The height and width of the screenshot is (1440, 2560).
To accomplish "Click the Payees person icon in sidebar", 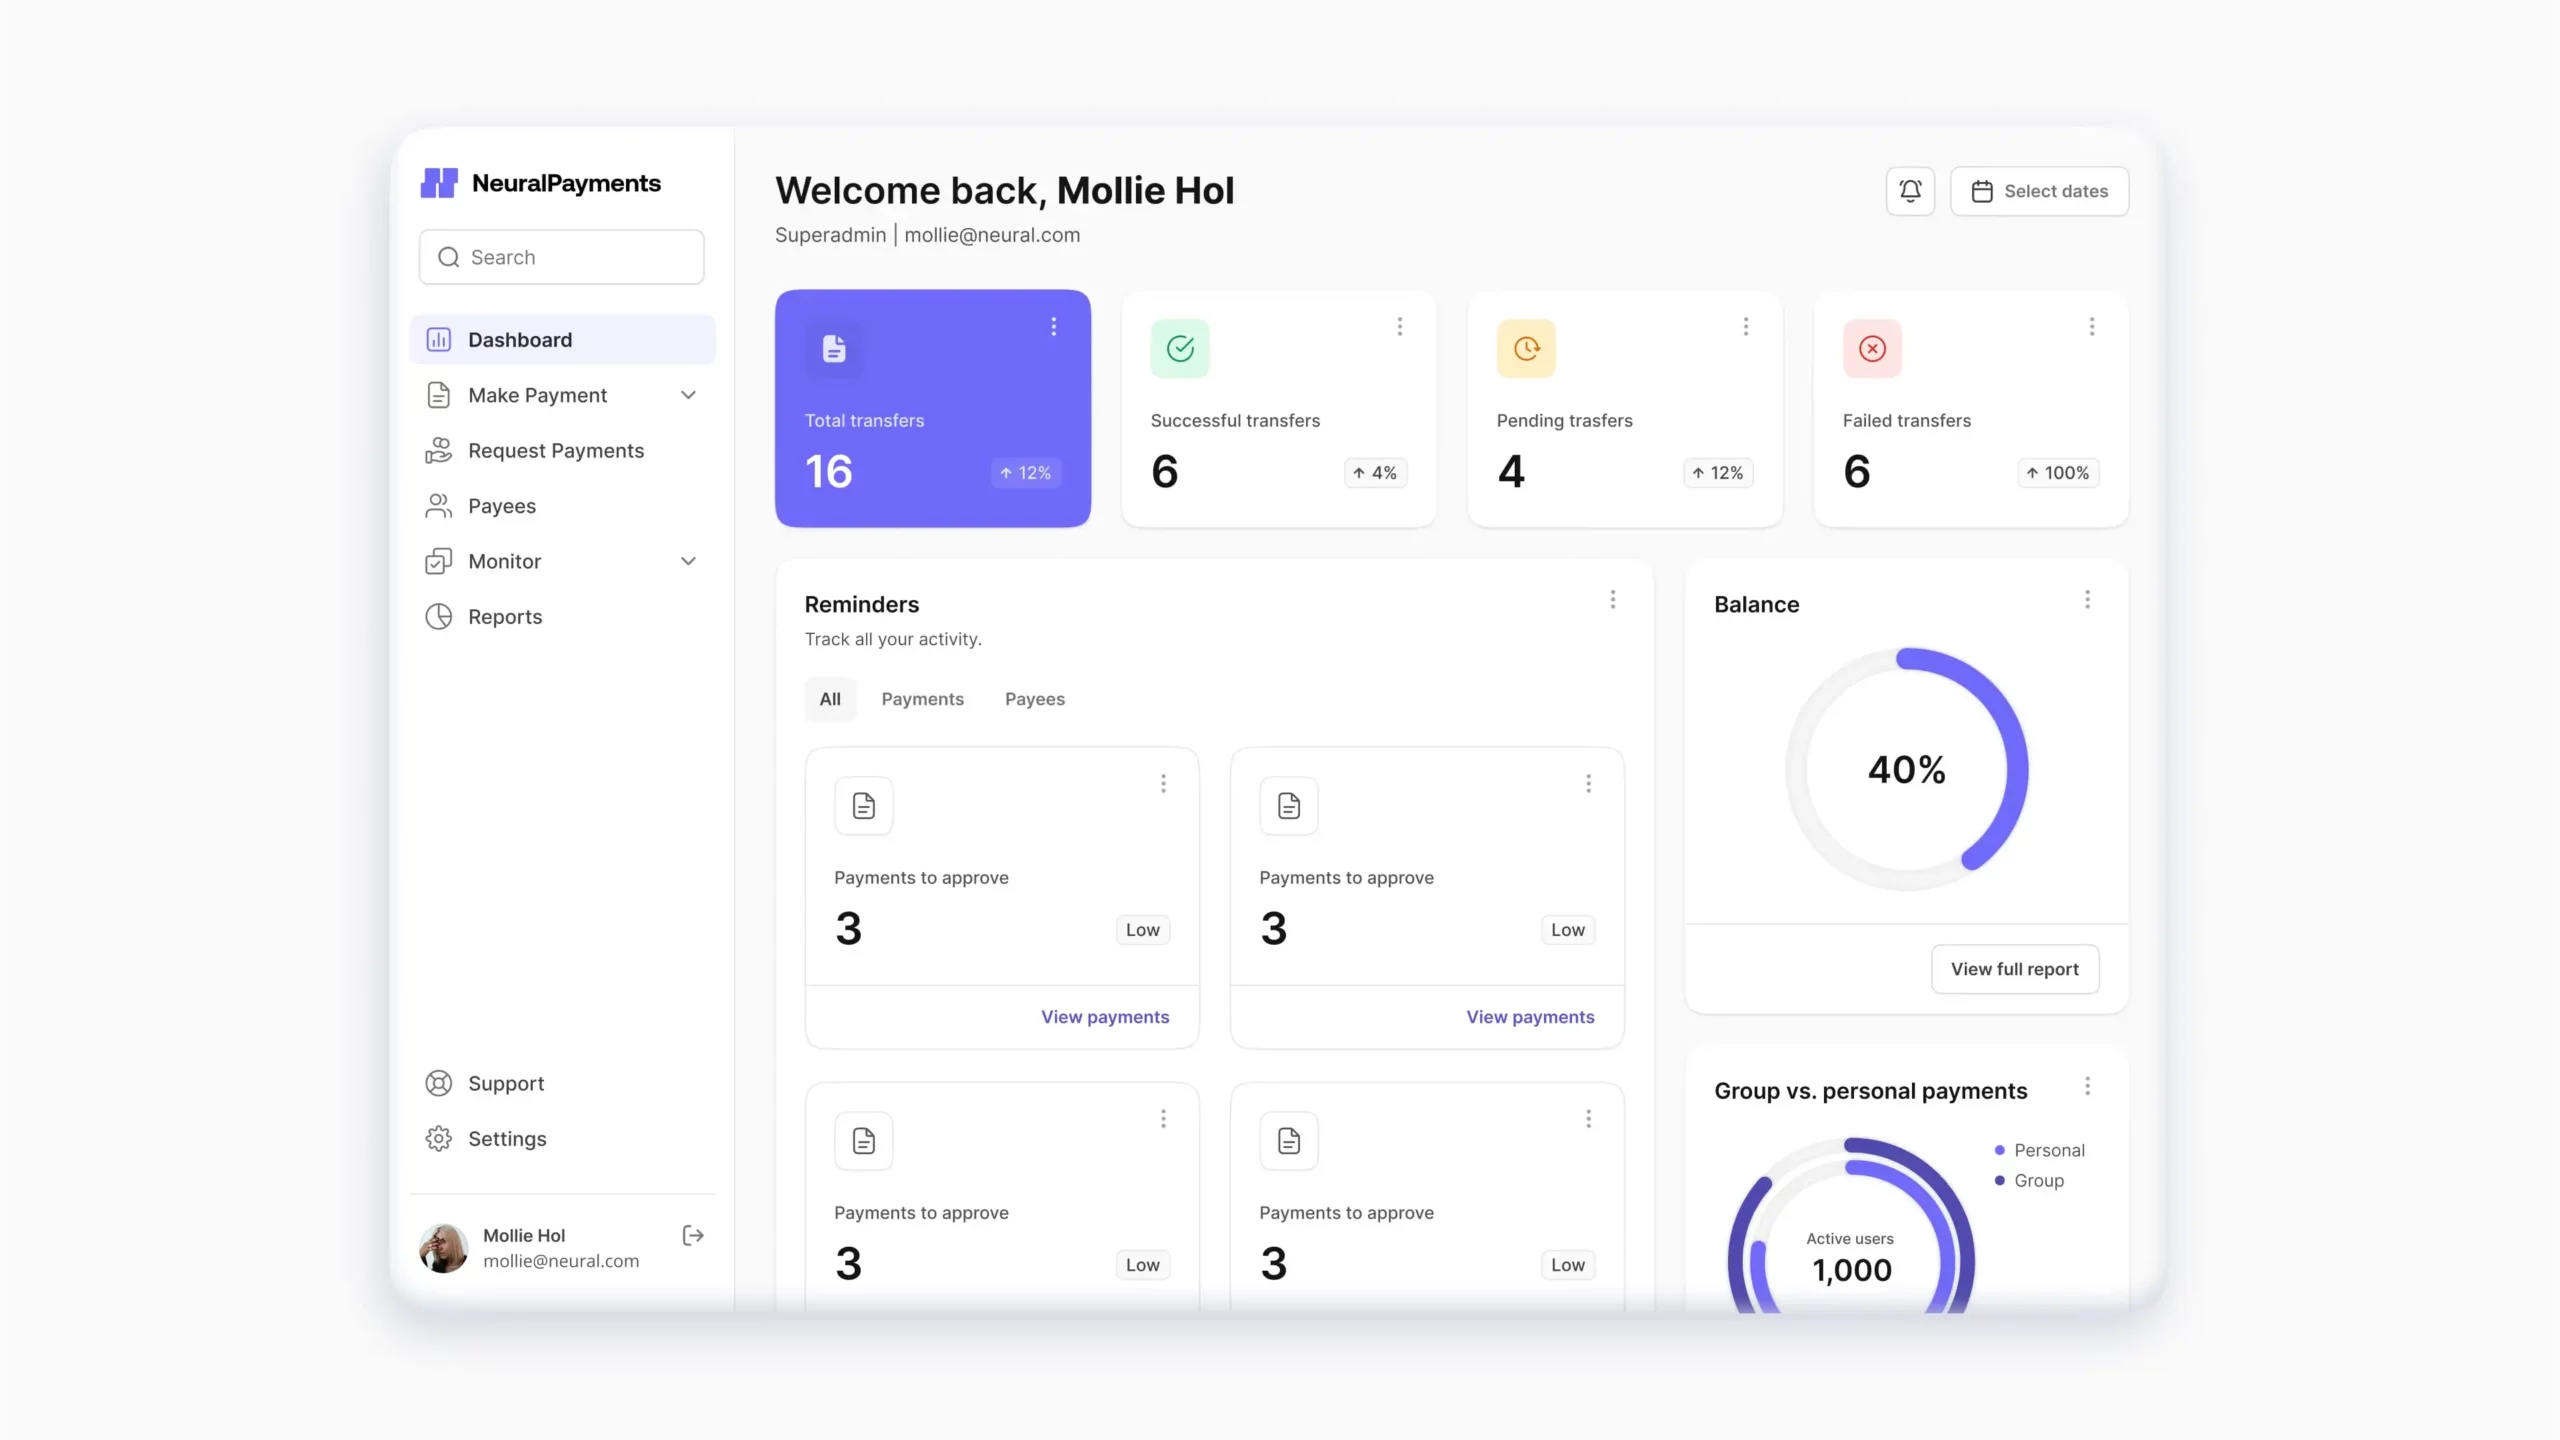I will pyautogui.click(x=440, y=506).
